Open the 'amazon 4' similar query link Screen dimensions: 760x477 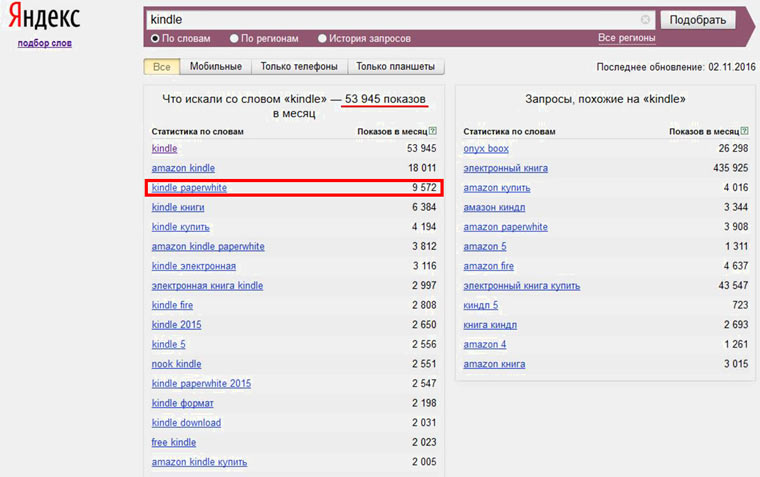click(485, 344)
